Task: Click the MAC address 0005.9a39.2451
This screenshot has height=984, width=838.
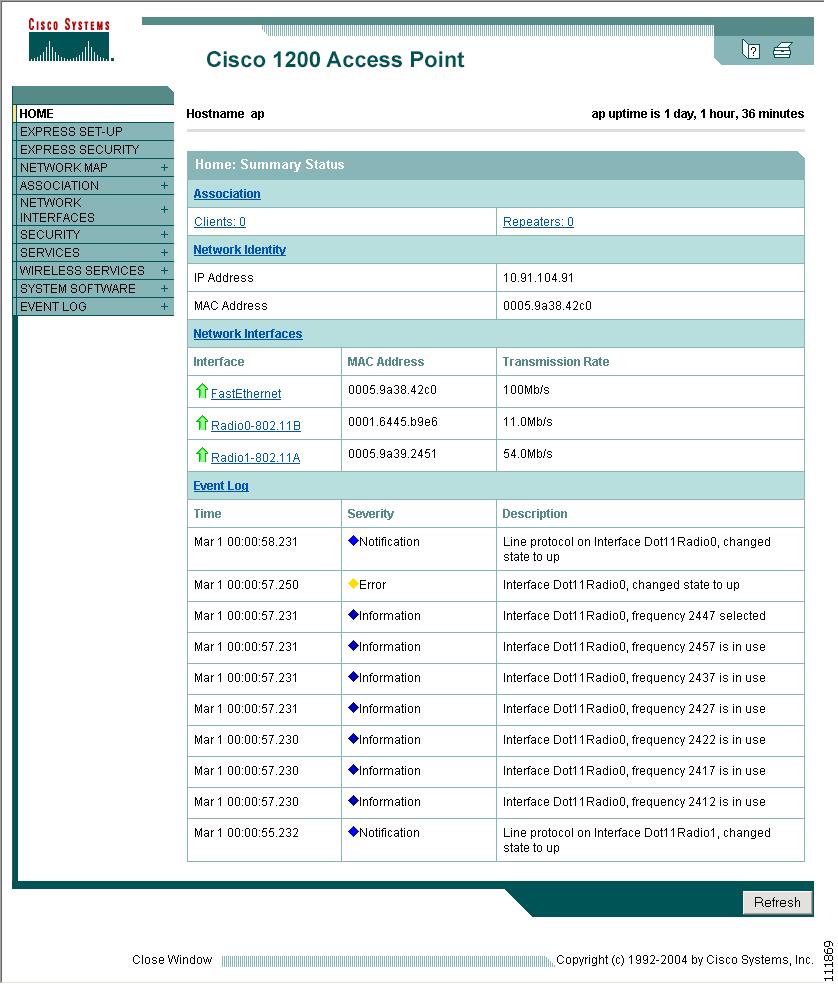Action: [392, 454]
